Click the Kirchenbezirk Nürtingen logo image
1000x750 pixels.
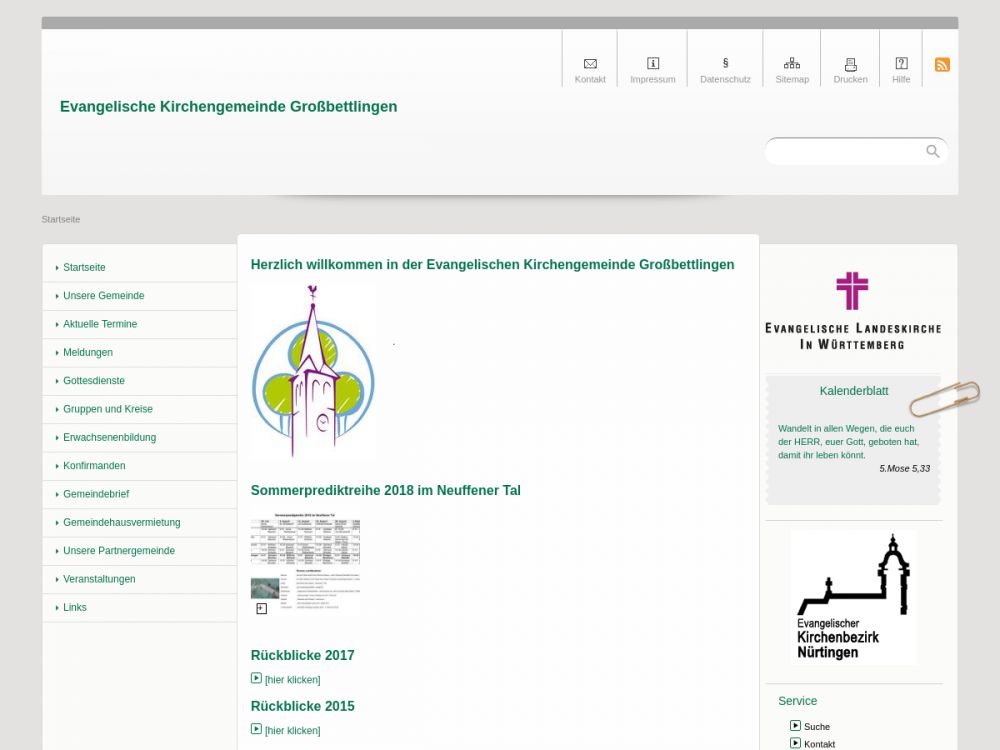[852, 597]
